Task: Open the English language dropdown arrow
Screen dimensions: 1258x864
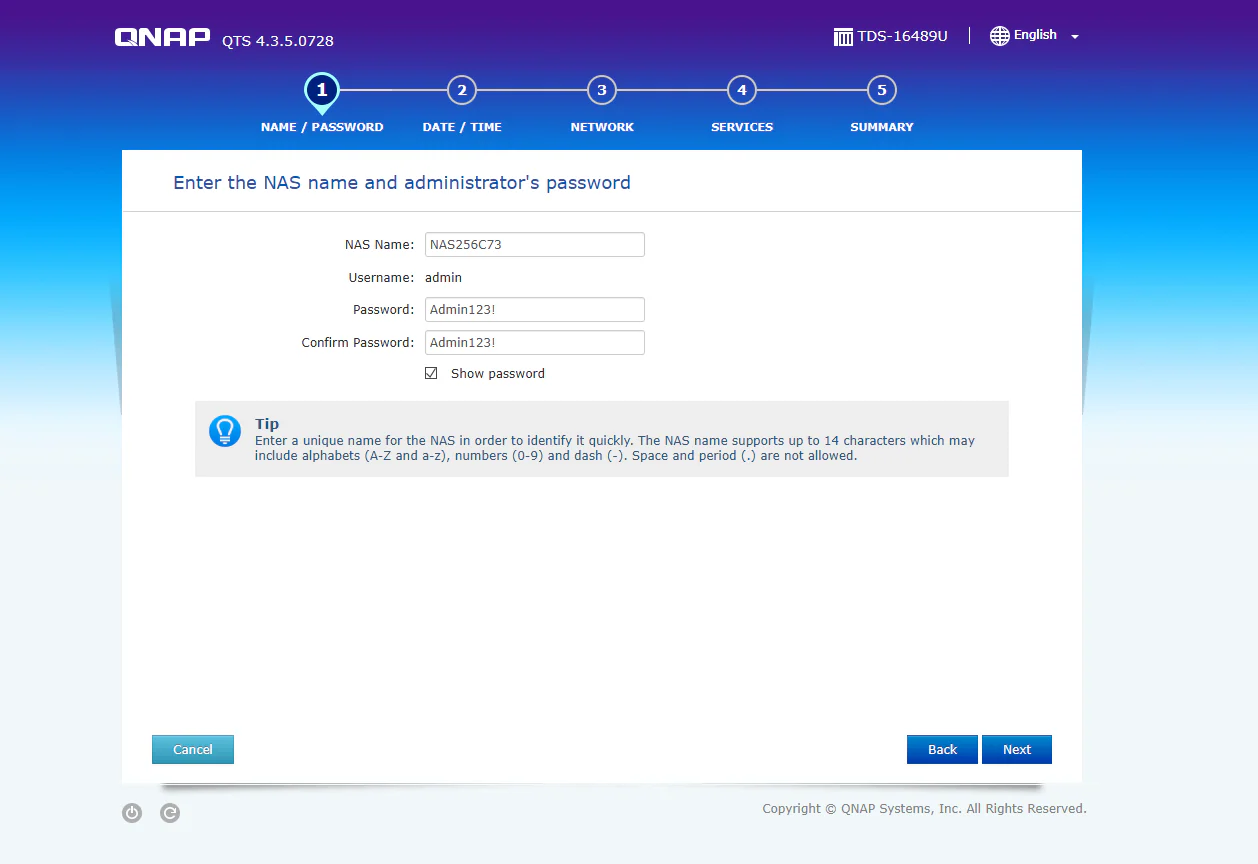Action: [x=1075, y=37]
